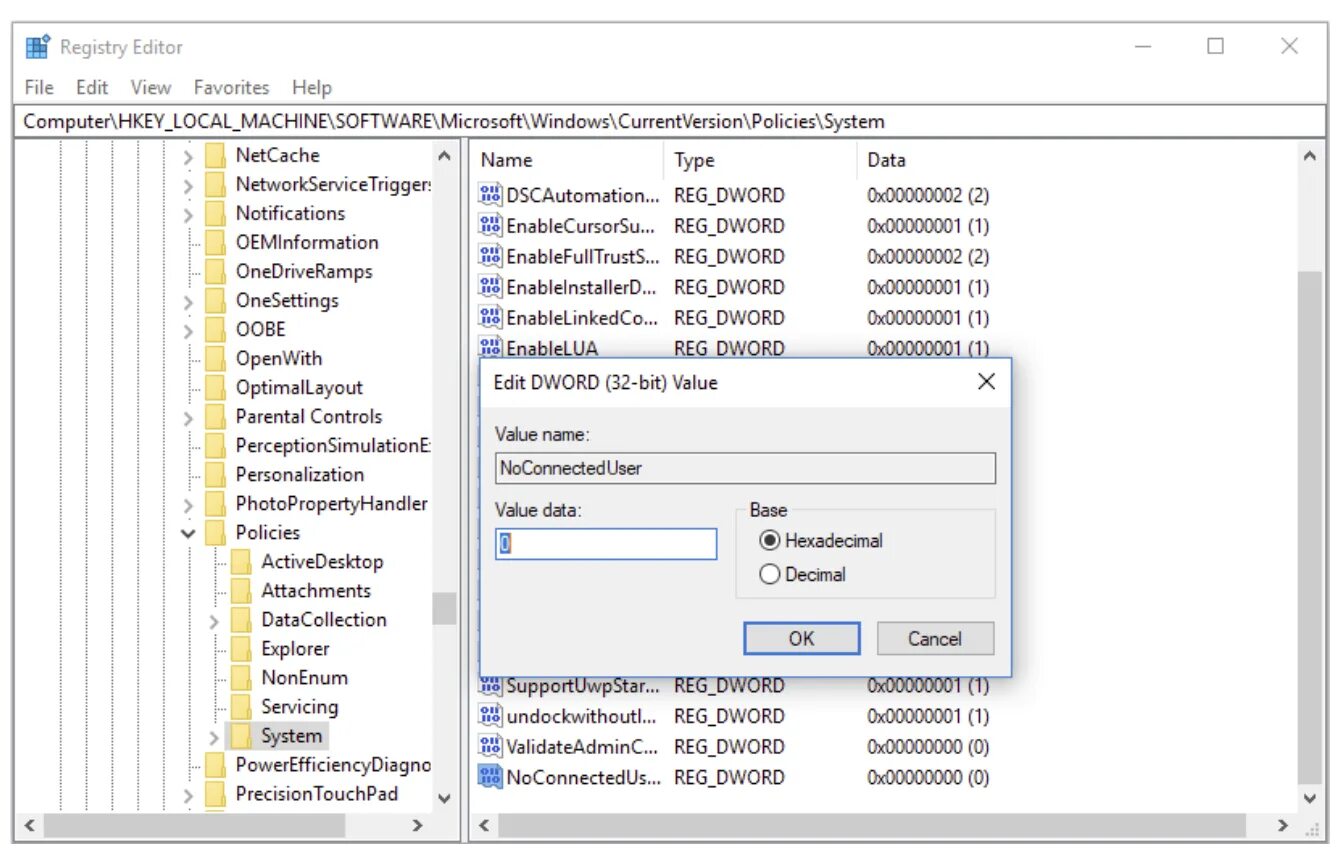
Task: Click the tree pane vertical scrollbar thumb
Action: click(444, 608)
